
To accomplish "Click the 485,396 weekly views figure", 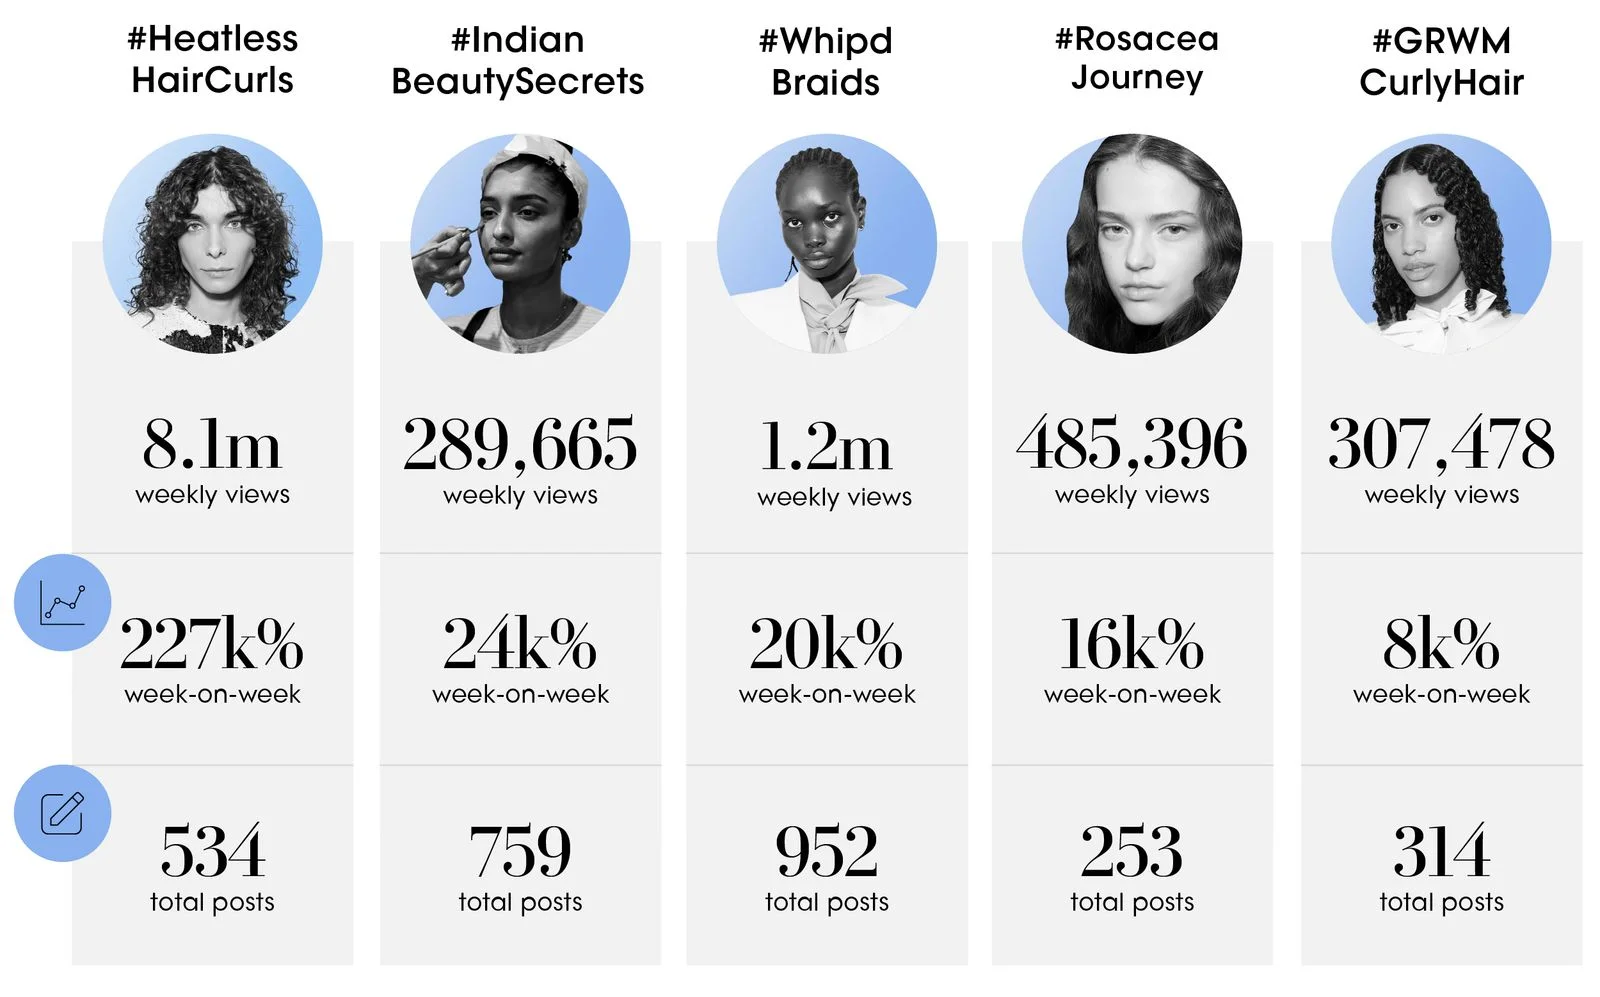I will (x=1132, y=460).
